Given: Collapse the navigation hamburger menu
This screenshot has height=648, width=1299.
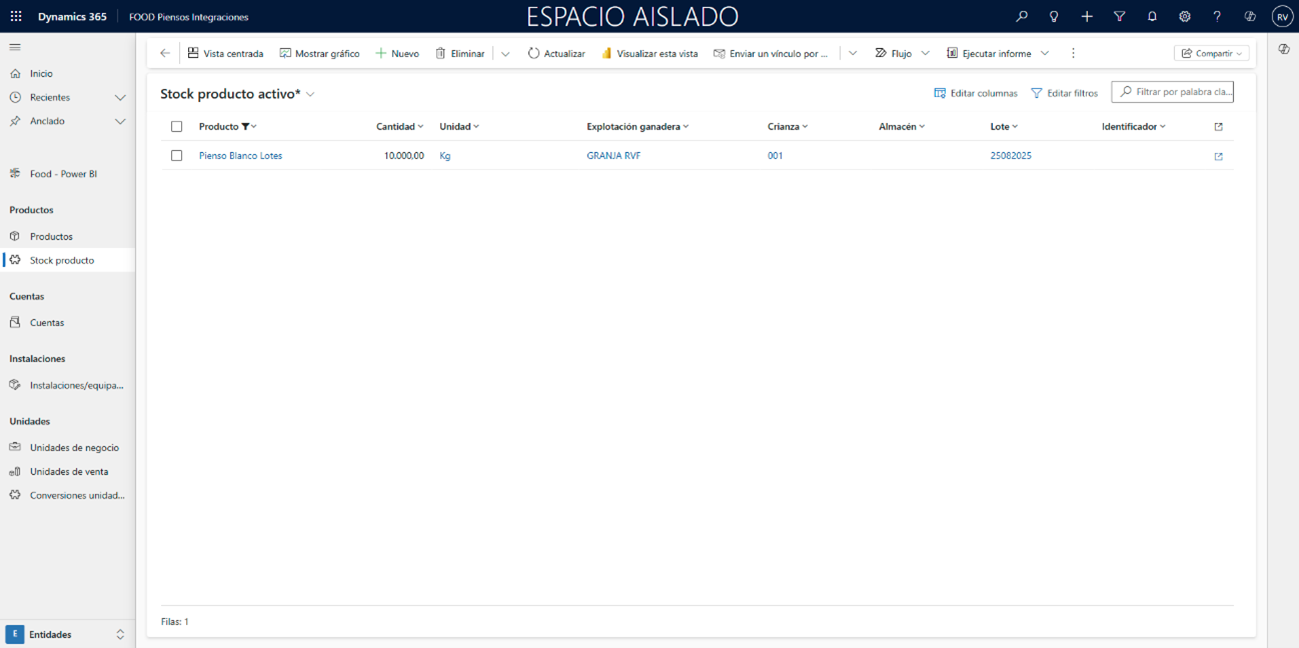Looking at the screenshot, I should [x=15, y=47].
